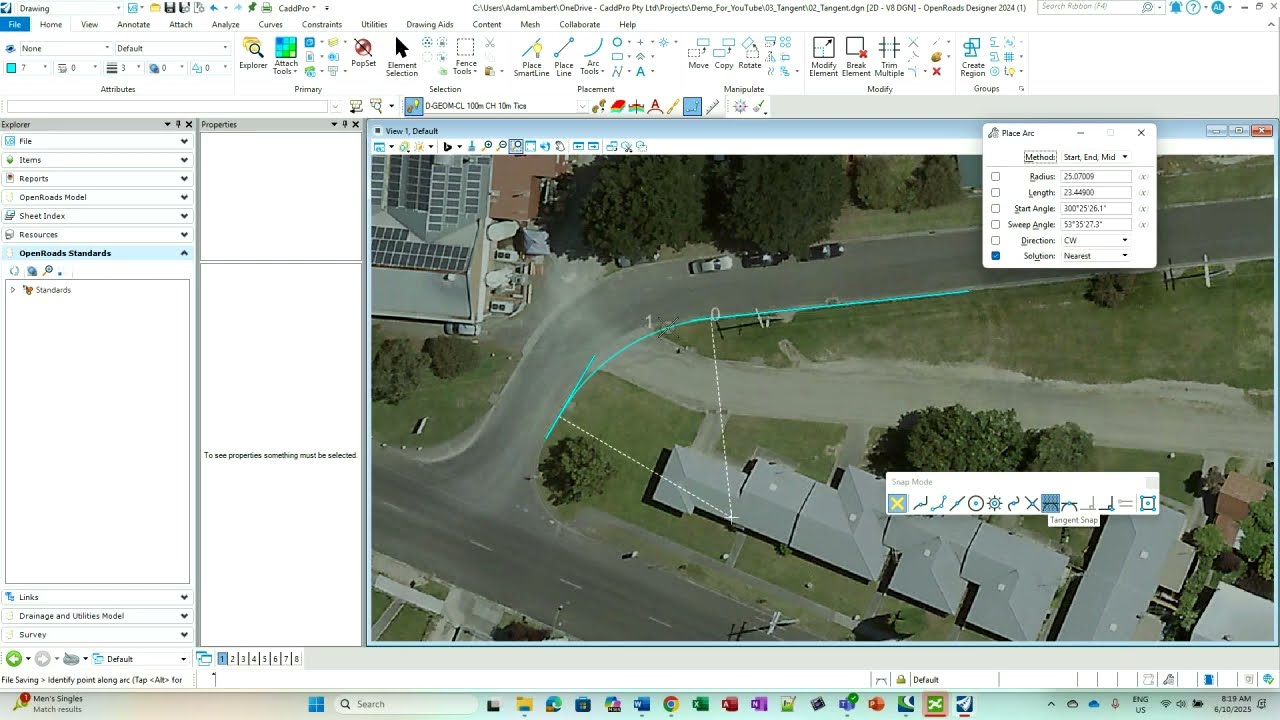Screen dimensions: 1280x720
Task: Click the Rotate tool in Manipulate
Action: 750,54
